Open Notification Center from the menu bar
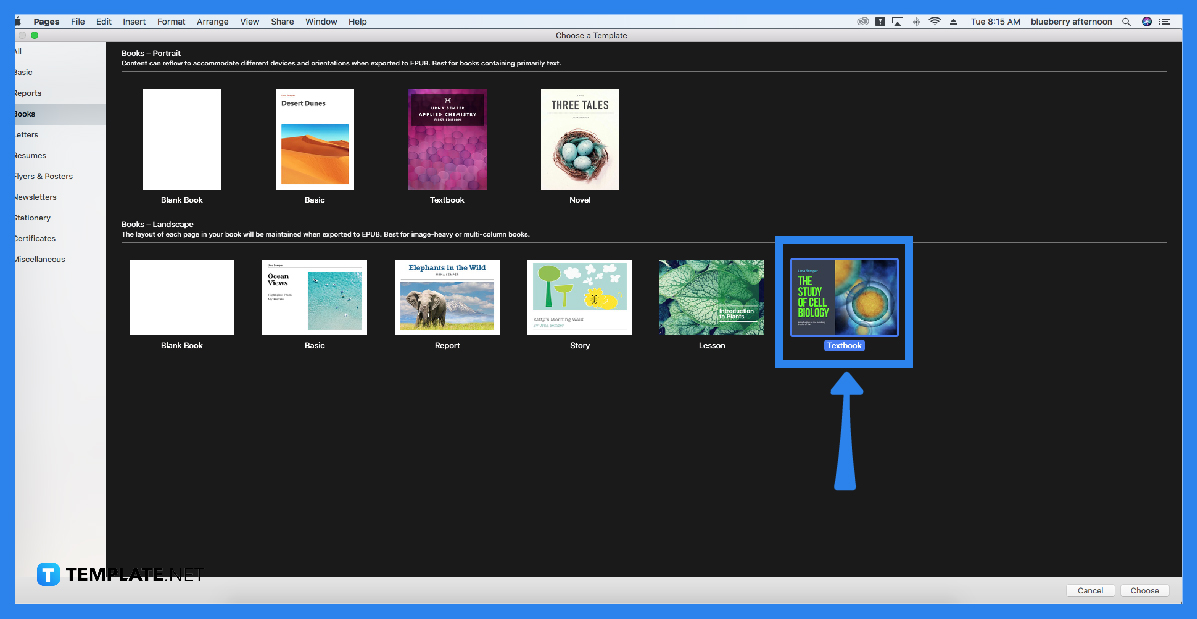 (x=1167, y=20)
